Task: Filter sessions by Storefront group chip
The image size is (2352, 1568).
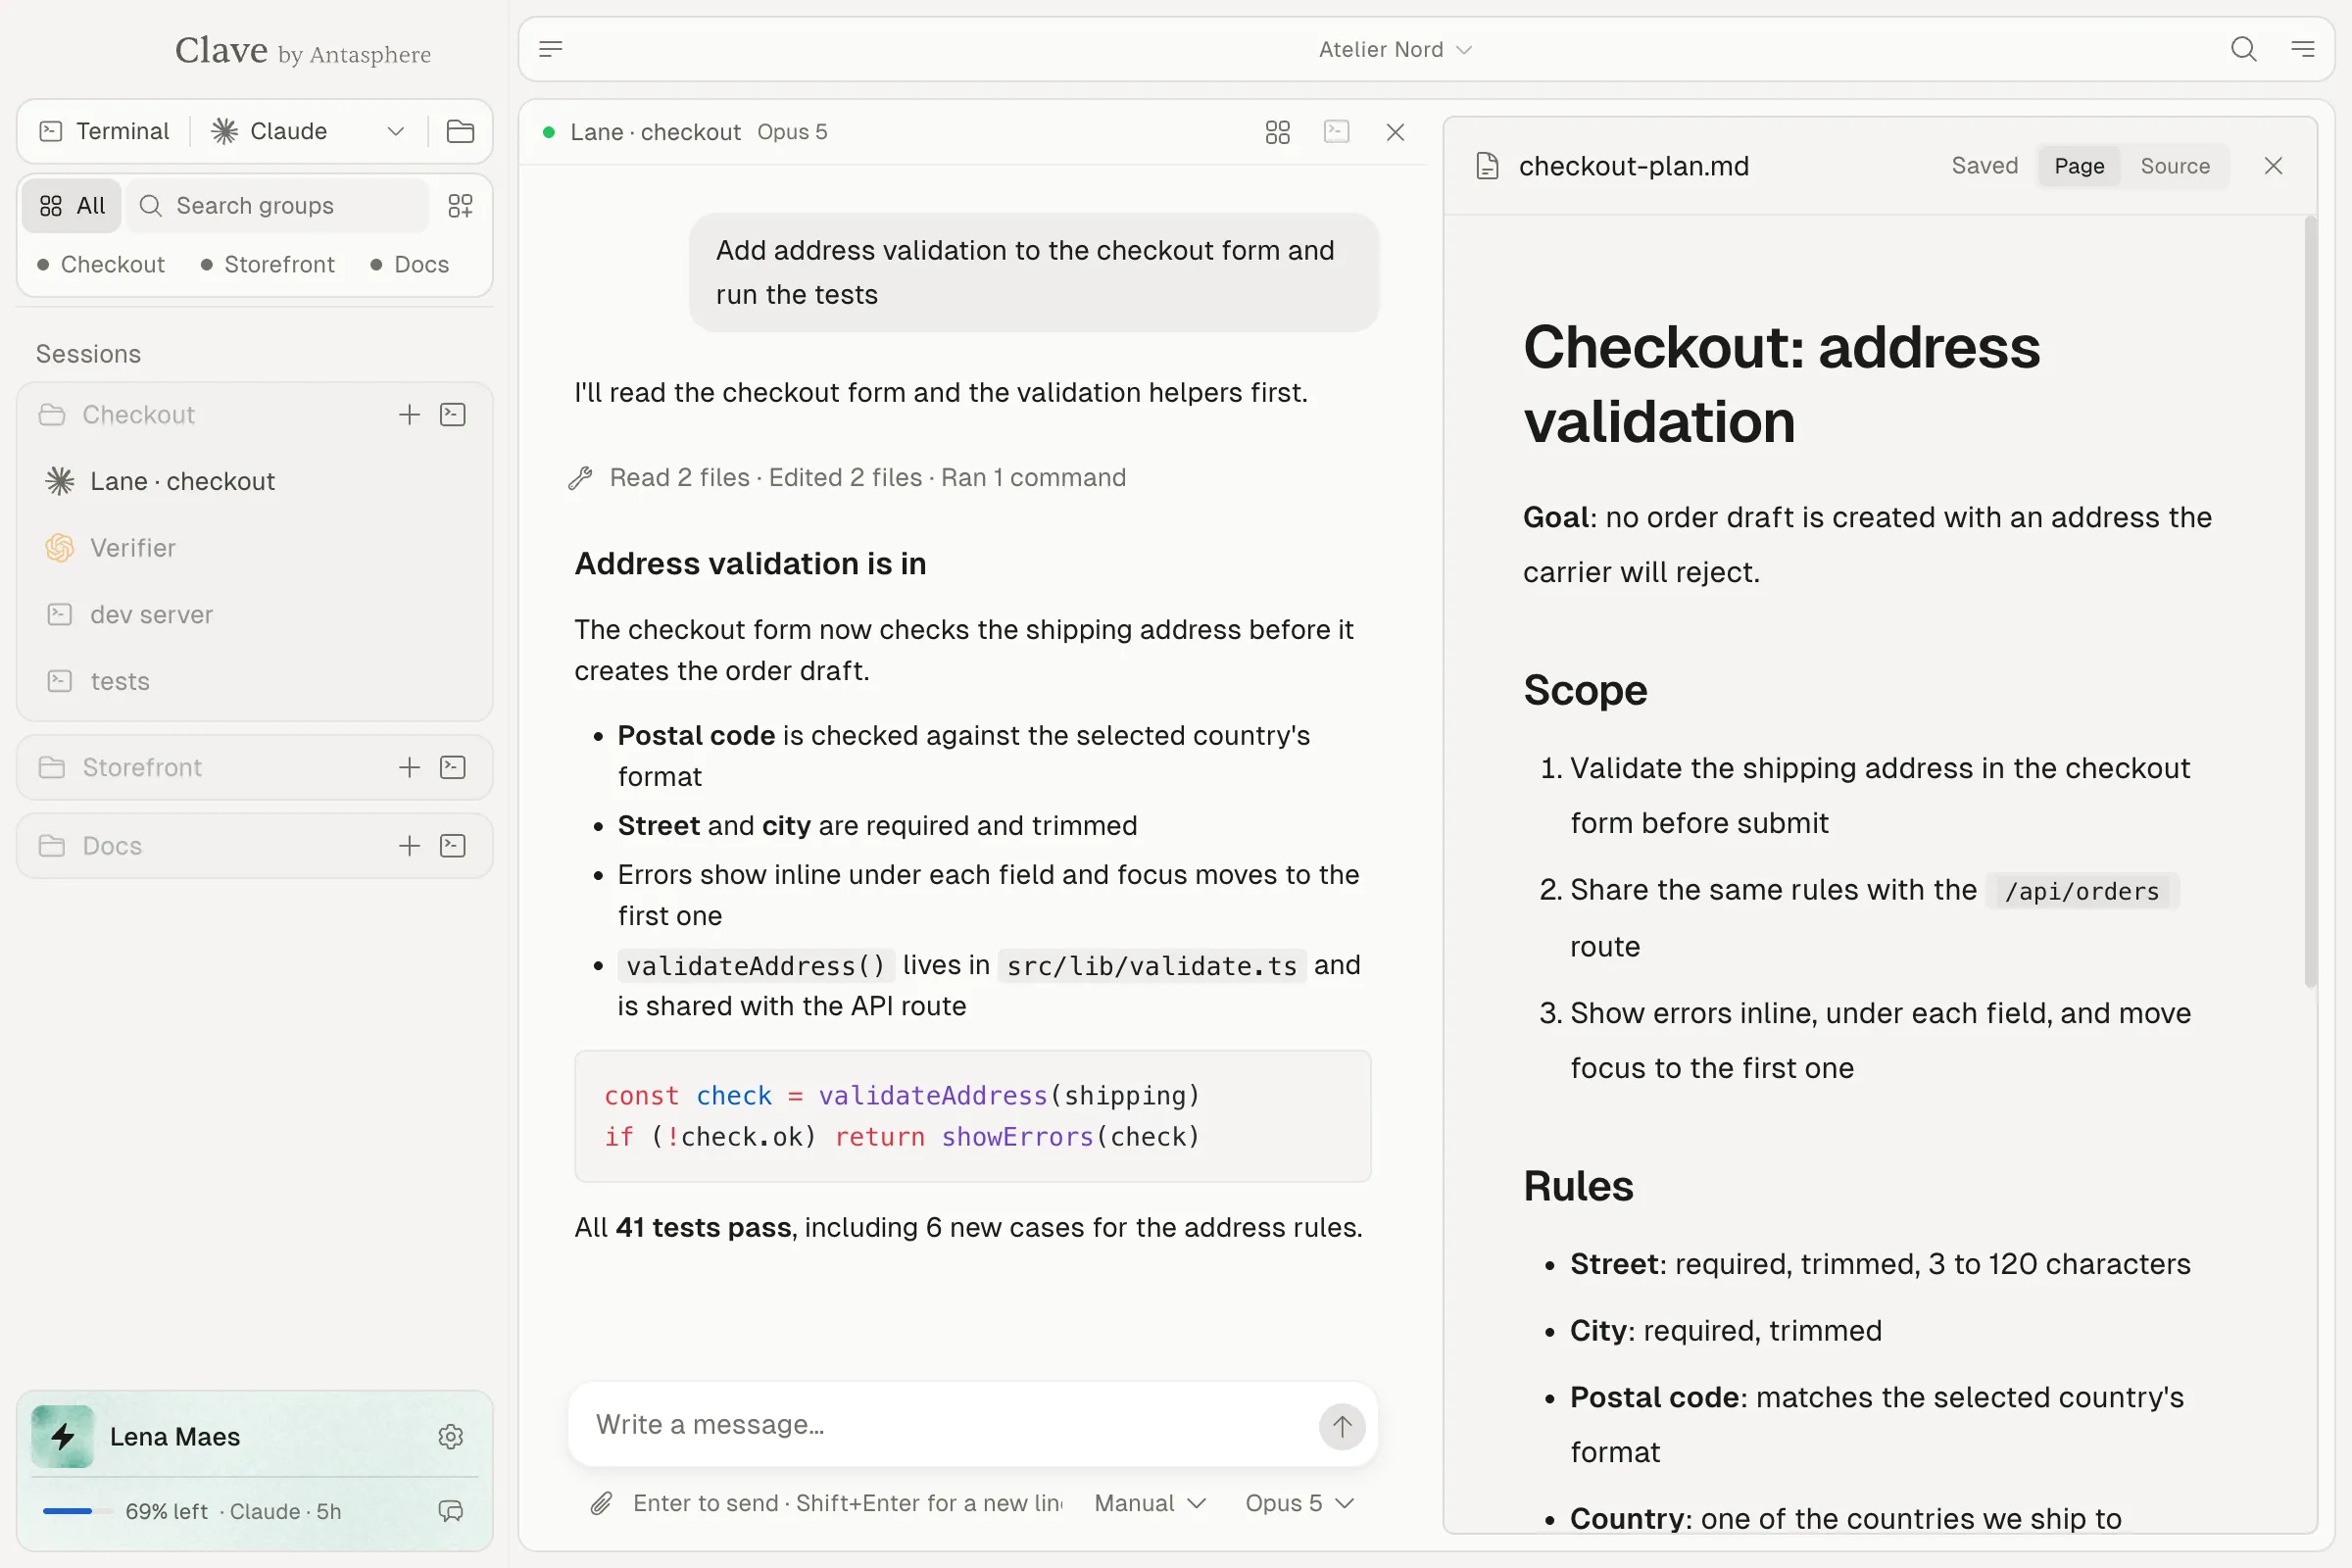Action: click(x=268, y=265)
